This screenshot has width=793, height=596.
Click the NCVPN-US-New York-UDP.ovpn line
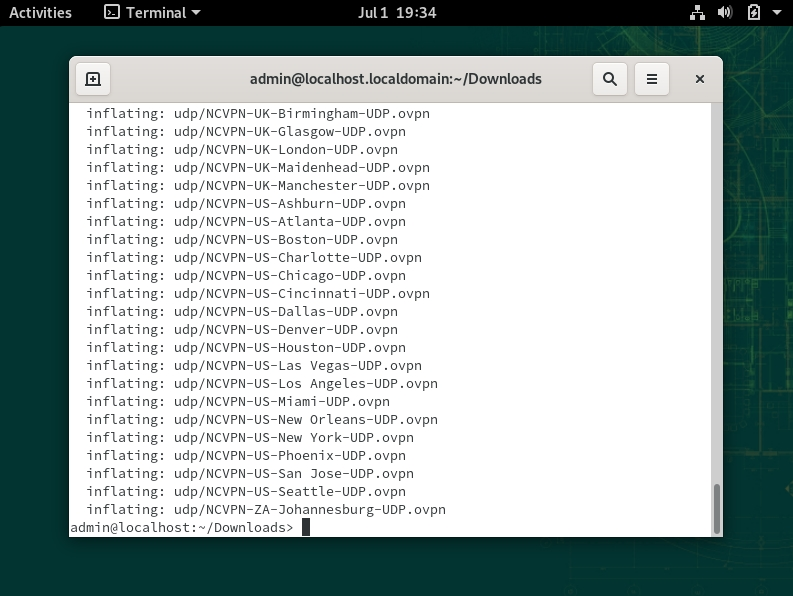click(250, 438)
